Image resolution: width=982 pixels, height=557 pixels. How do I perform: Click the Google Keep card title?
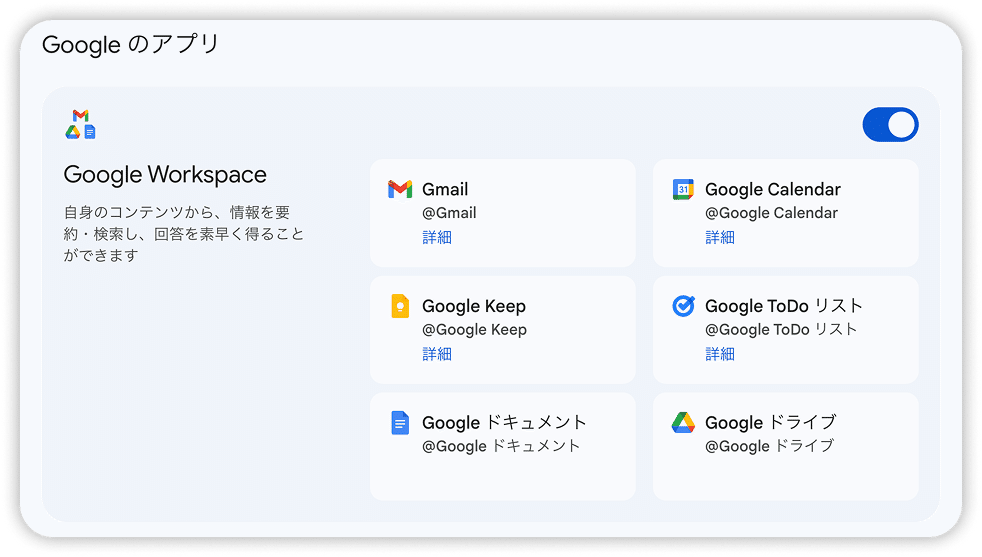point(474,306)
